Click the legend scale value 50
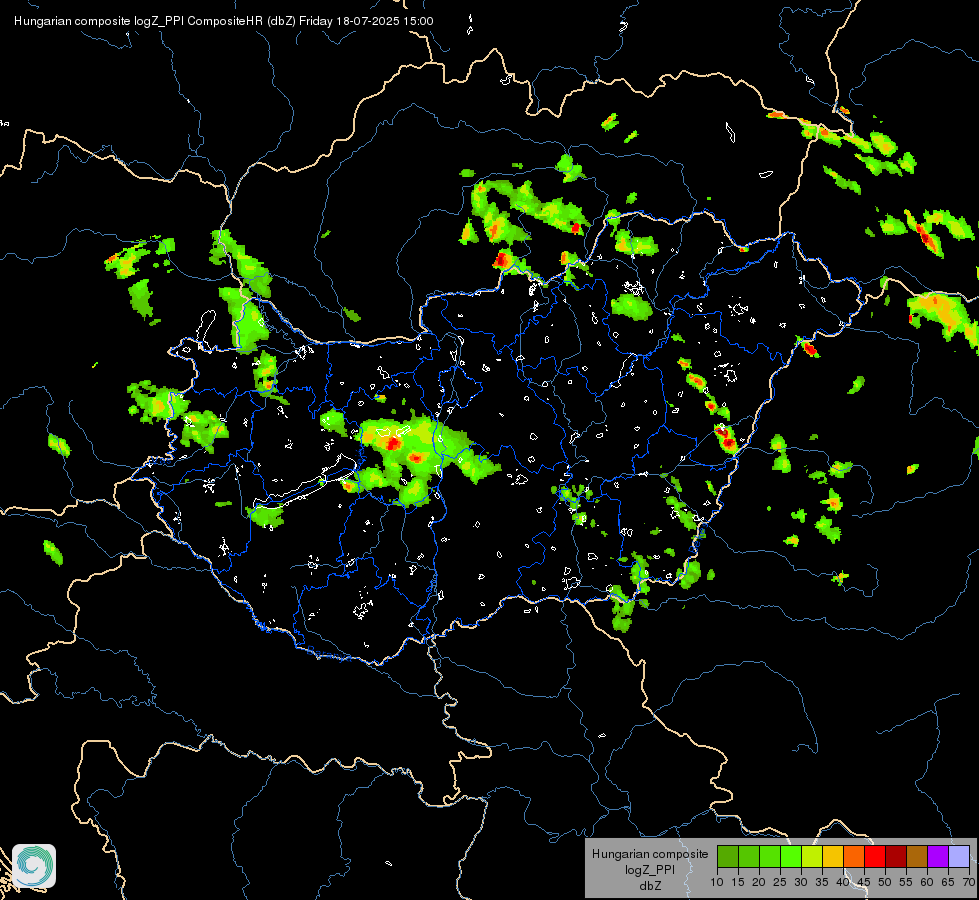This screenshot has width=979, height=900. click(885, 883)
